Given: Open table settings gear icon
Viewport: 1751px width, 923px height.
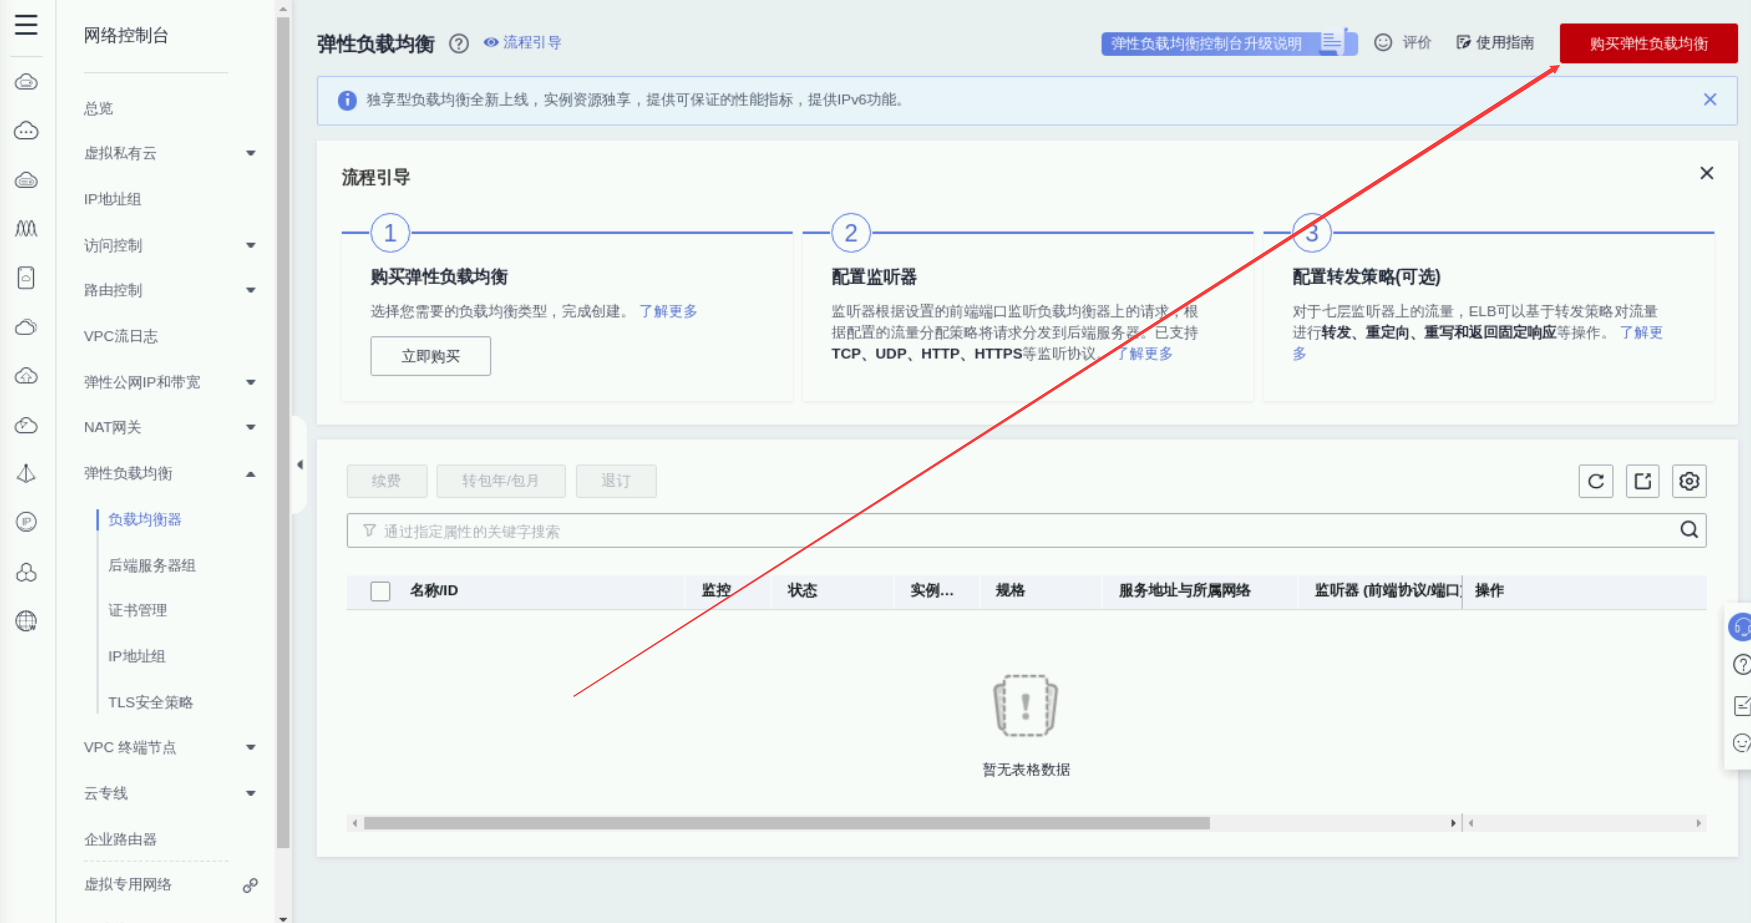Looking at the screenshot, I should coord(1690,481).
